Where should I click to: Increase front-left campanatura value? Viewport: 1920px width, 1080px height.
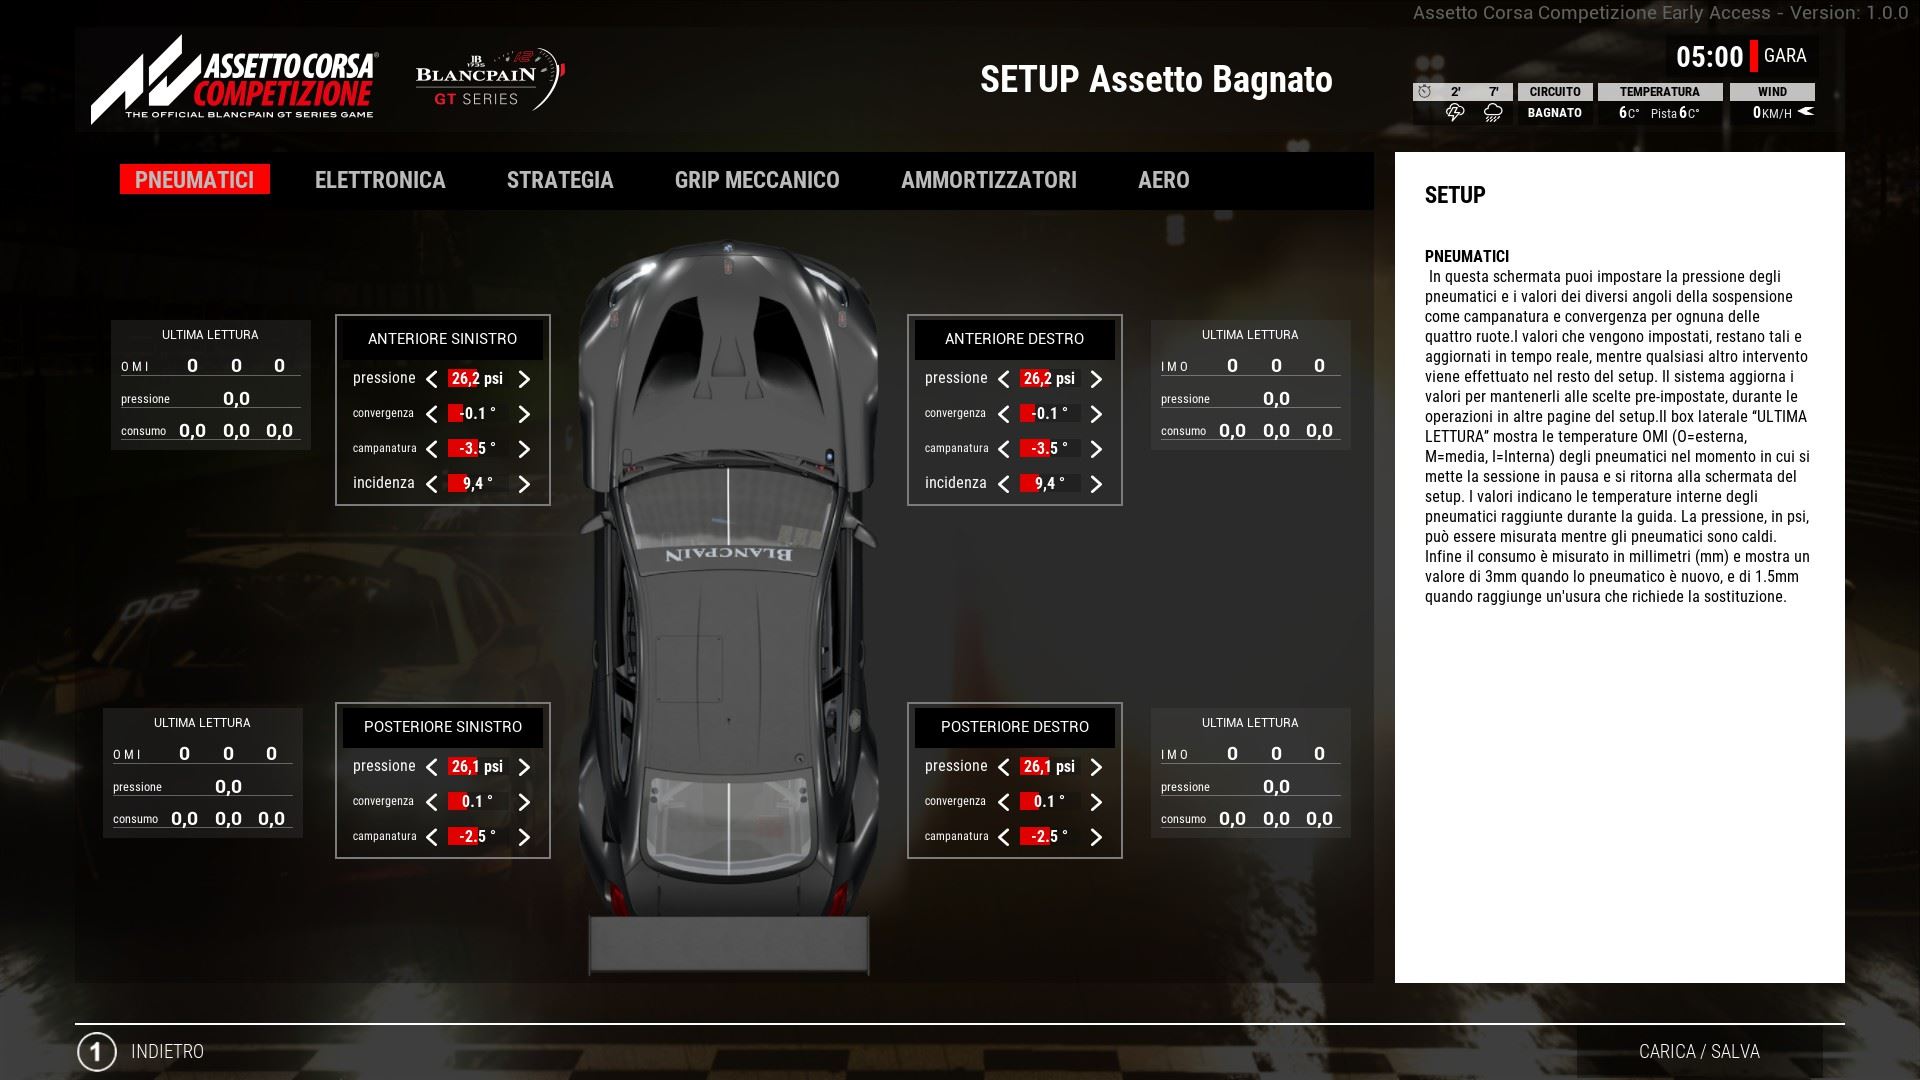point(524,449)
